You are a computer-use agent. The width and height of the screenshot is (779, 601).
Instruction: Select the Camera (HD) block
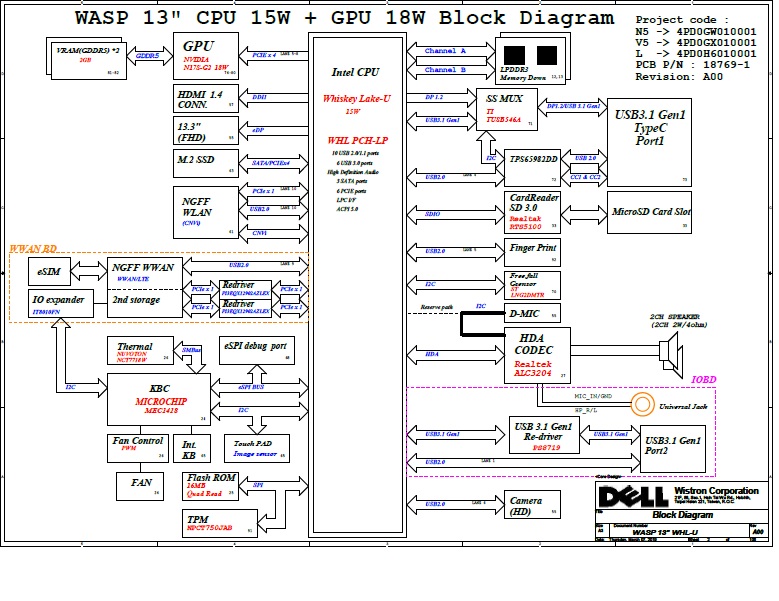(533, 505)
